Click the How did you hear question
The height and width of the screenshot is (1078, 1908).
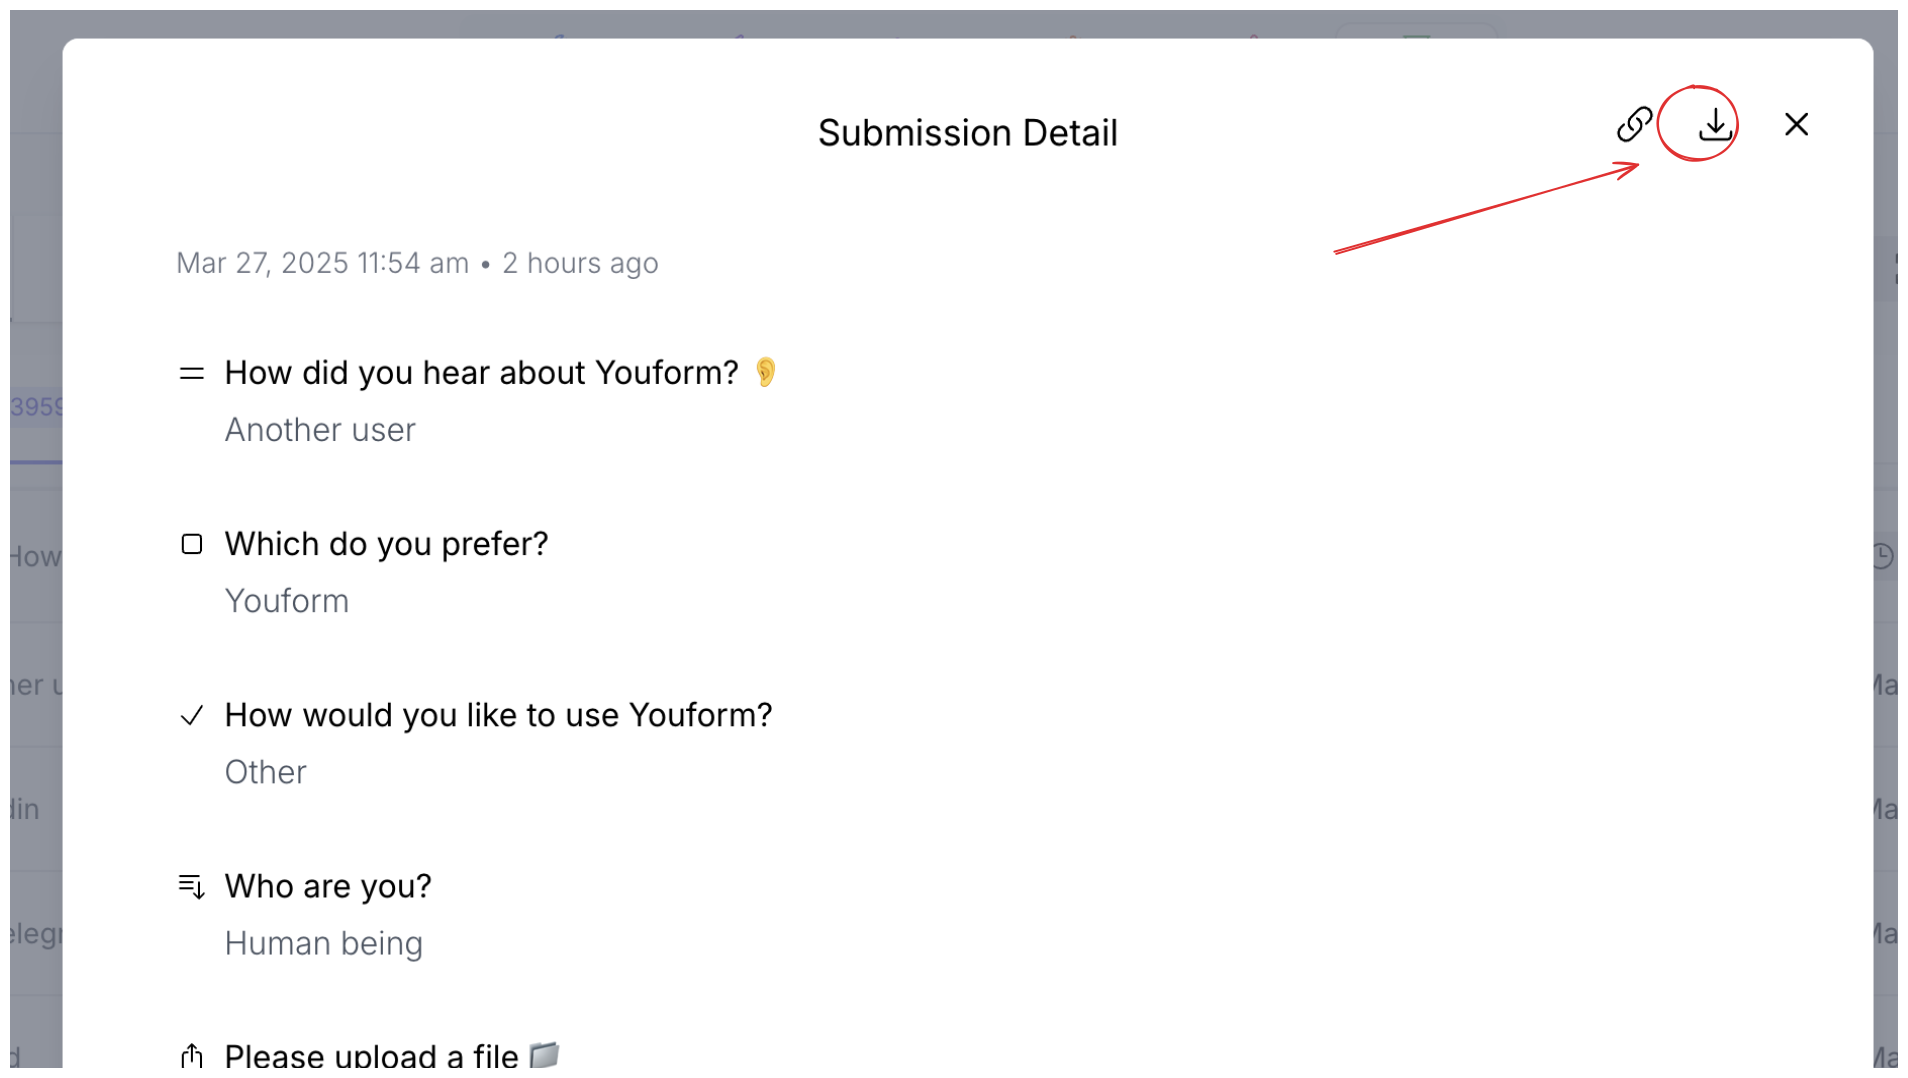[481, 373]
